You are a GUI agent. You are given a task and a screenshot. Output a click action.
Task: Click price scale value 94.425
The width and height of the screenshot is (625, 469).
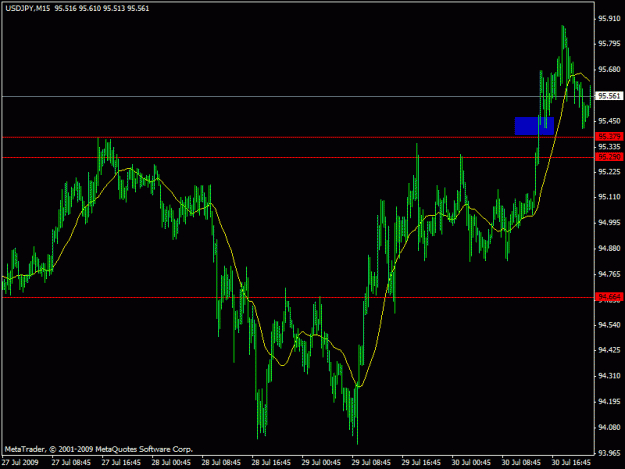tap(609, 350)
